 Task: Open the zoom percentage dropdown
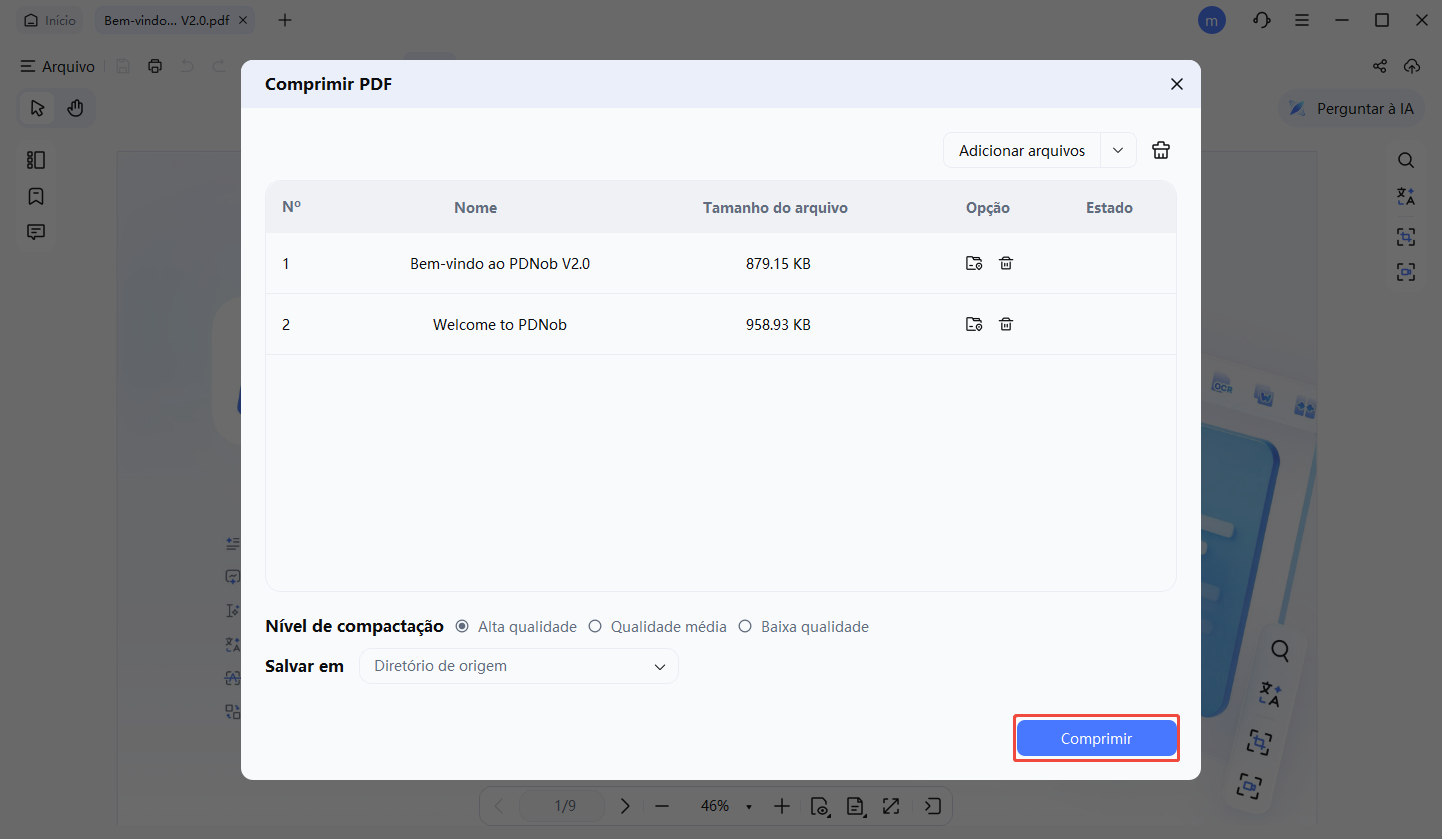748,807
